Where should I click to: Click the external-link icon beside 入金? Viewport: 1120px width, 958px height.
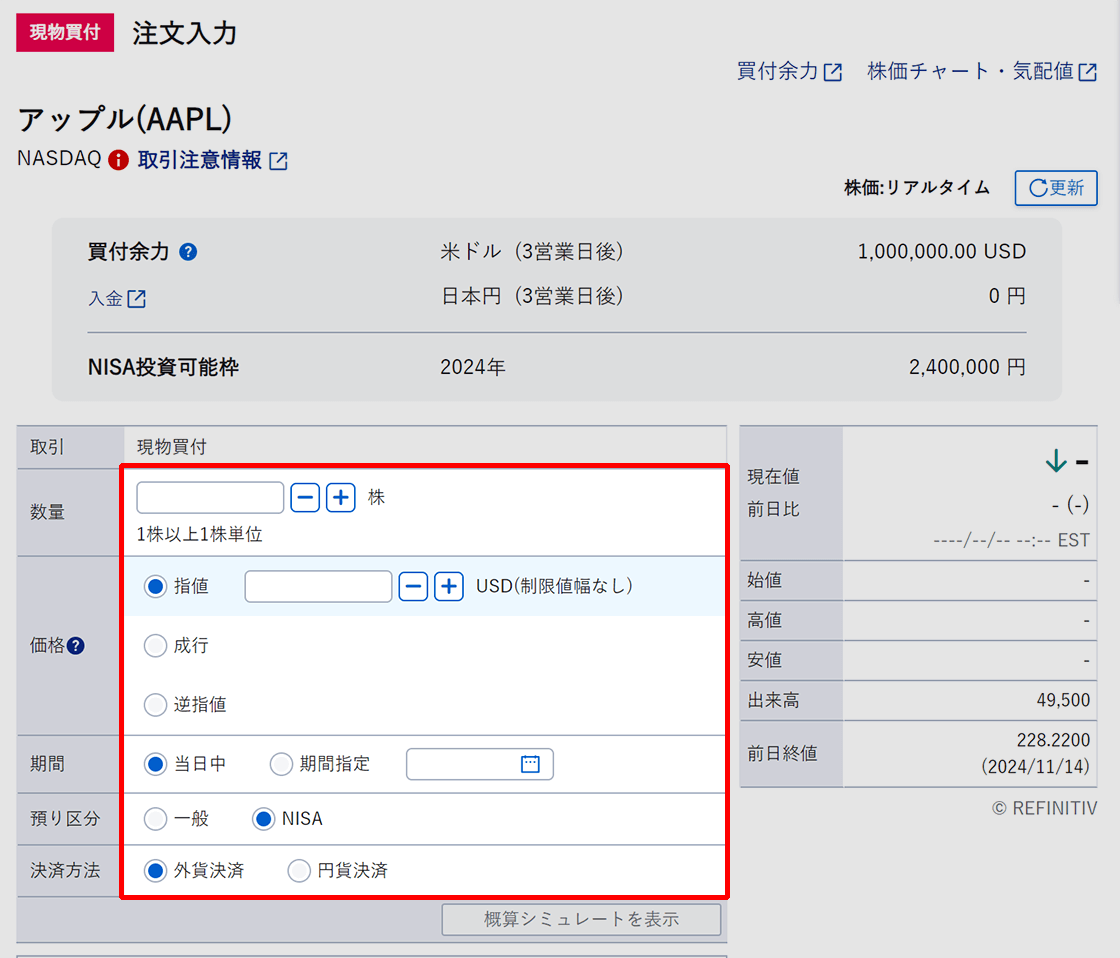point(136,299)
